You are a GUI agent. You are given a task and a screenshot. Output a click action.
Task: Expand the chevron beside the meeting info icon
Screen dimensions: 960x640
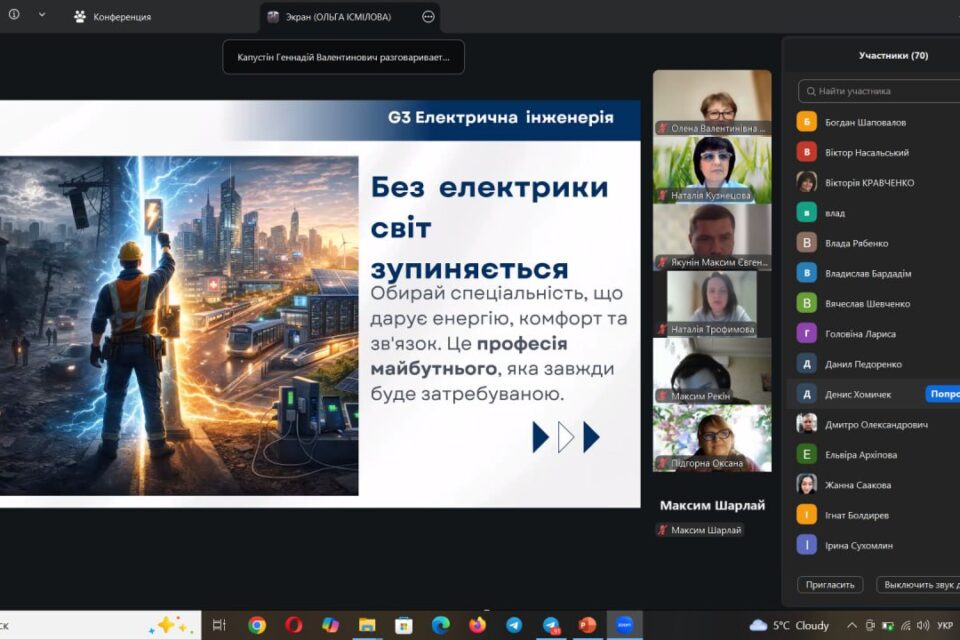click(x=42, y=15)
